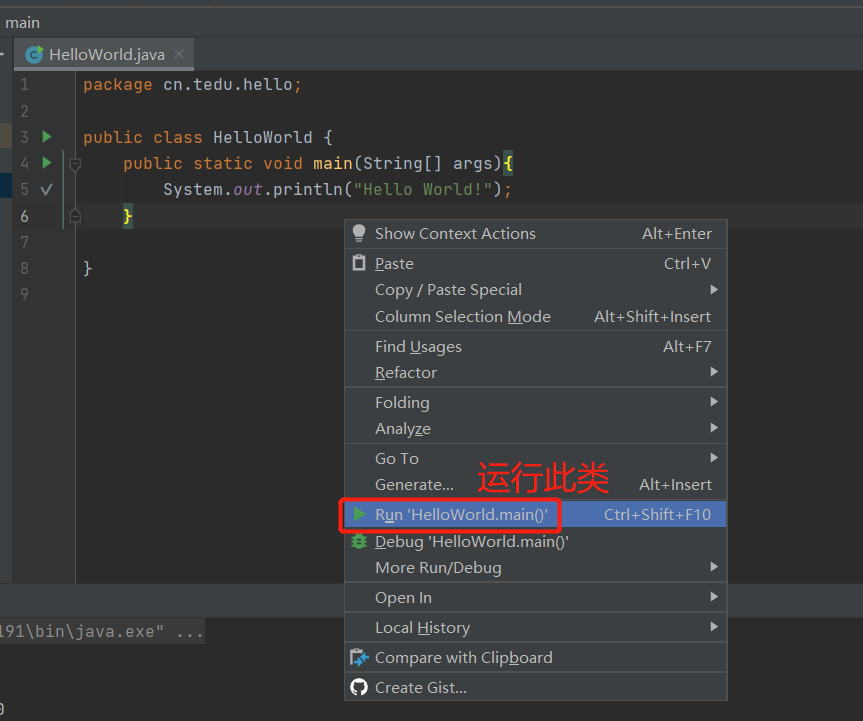Click the clipboard icon next to Paste

point(359,263)
